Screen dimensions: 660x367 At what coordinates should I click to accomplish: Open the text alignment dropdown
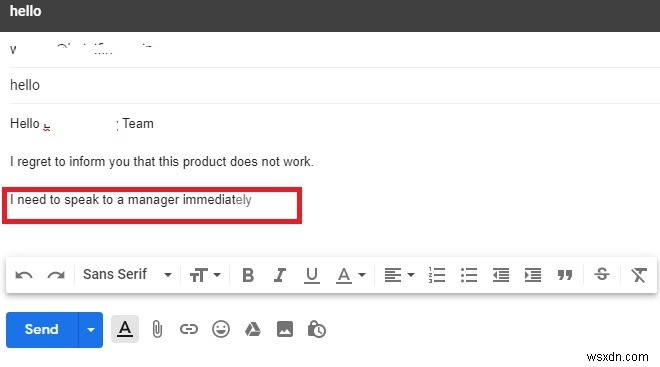399,275
